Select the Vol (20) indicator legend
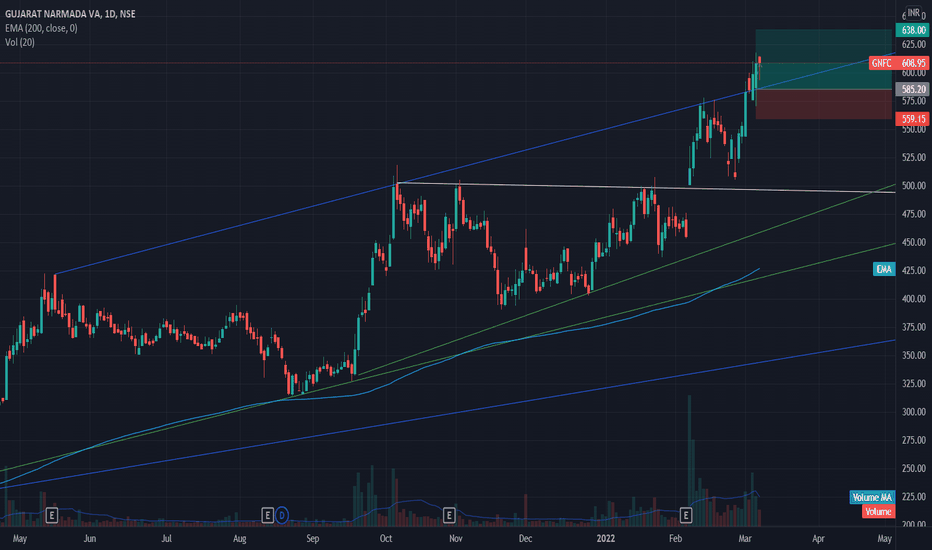 [20, 42]
